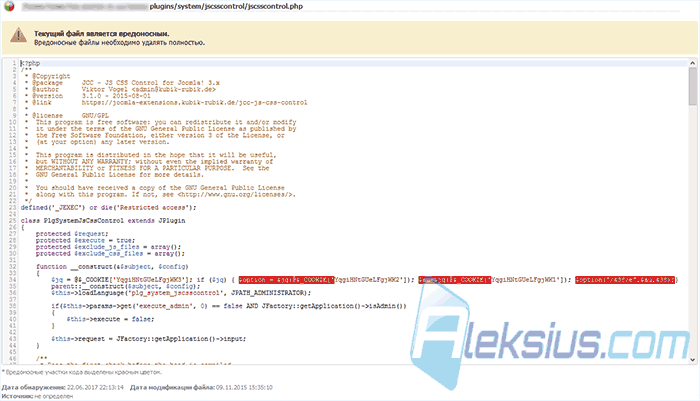This screenshot has width=700, height=401.
Task: Click the jscsscontrol.php file path text
Action: click(x=226, y=6)
